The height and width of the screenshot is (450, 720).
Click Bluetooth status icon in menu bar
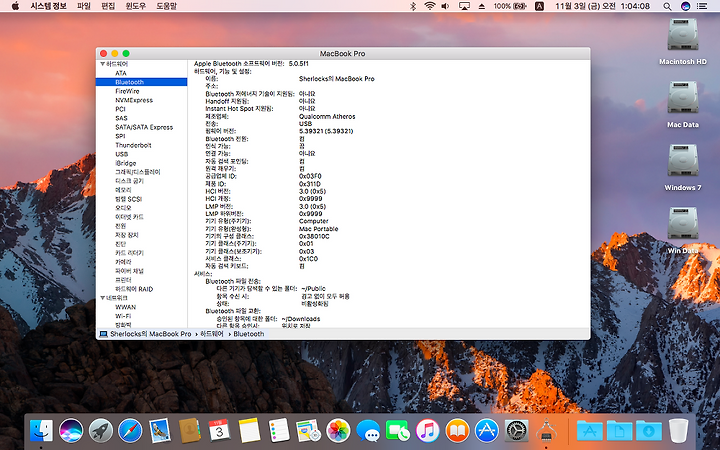413,6
